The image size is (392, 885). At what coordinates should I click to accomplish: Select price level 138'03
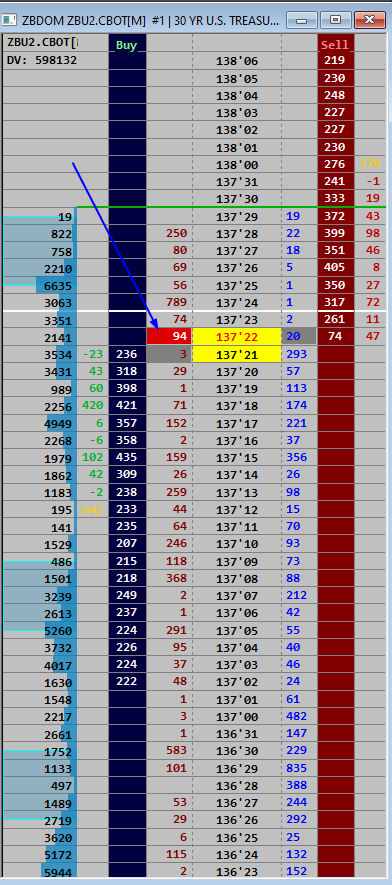click(236, 113)
